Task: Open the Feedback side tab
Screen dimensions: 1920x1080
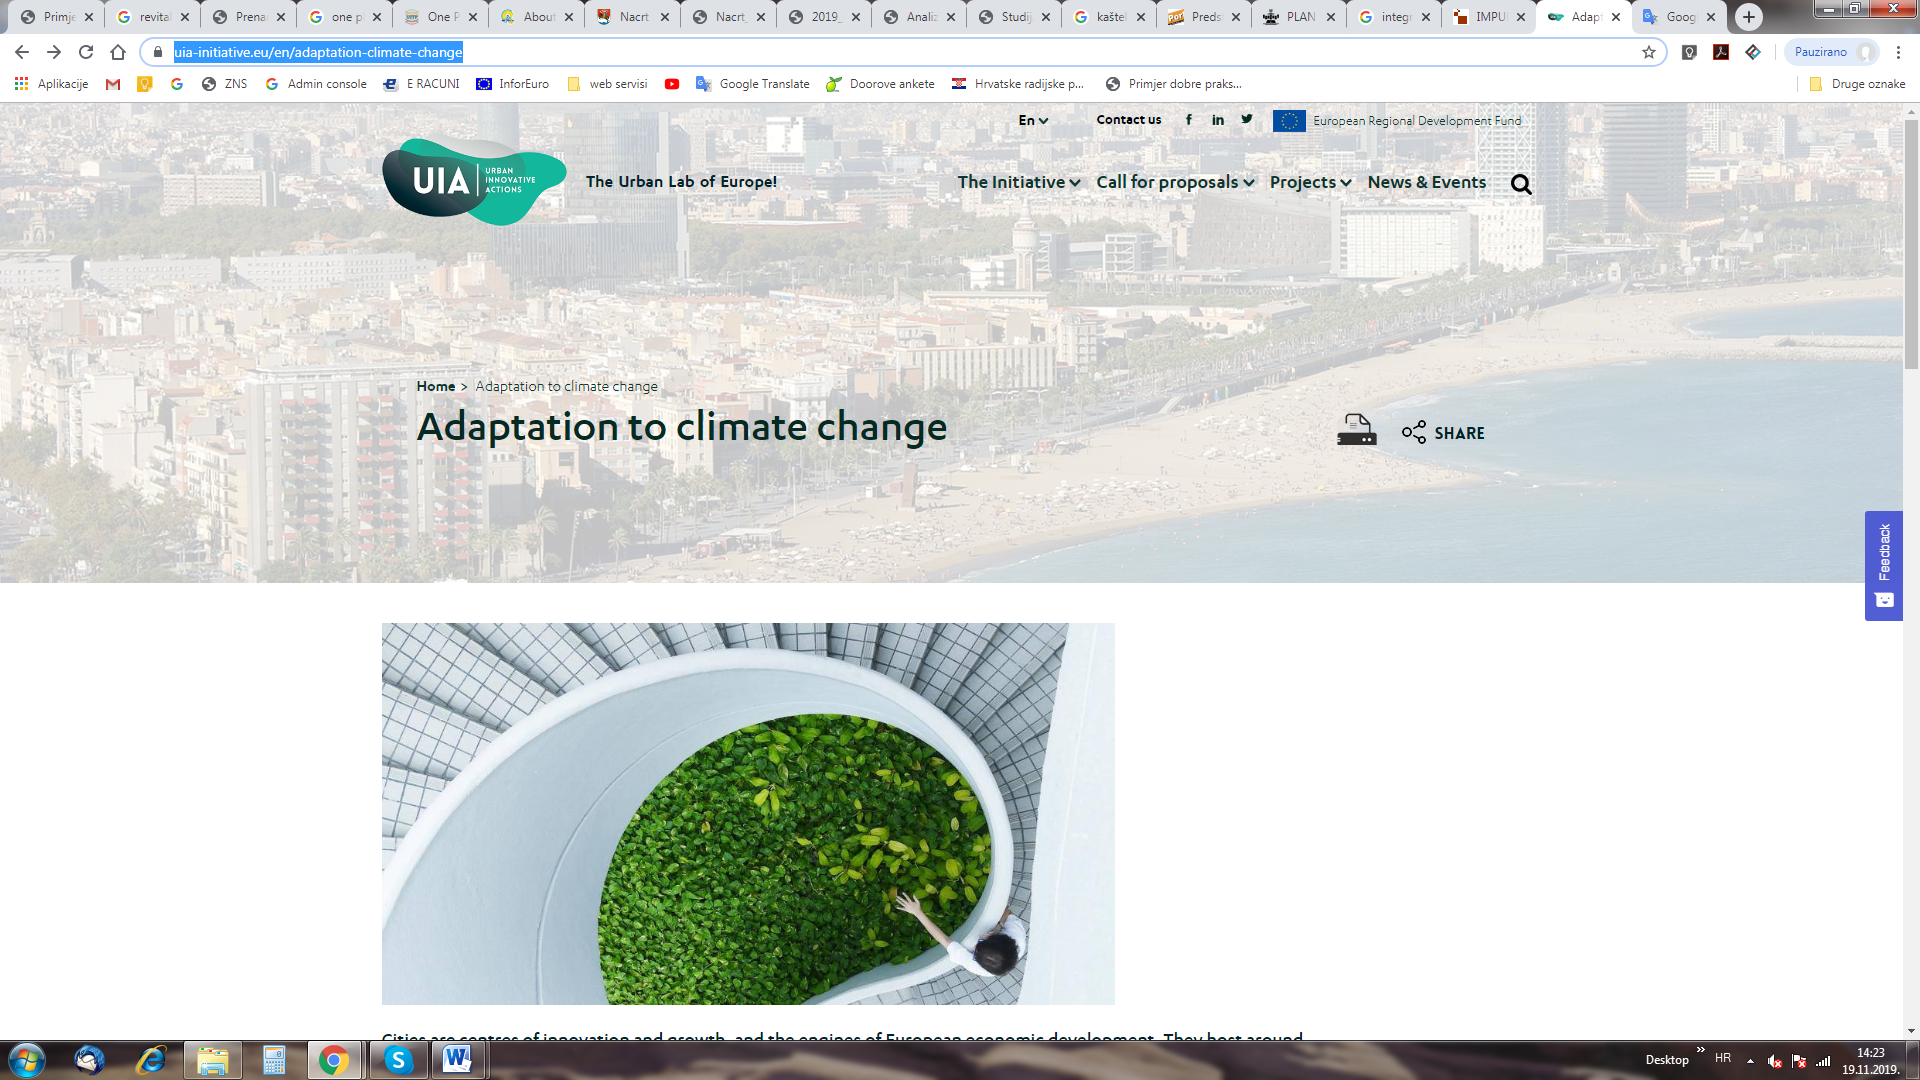Action: [x=1884, y=566]
